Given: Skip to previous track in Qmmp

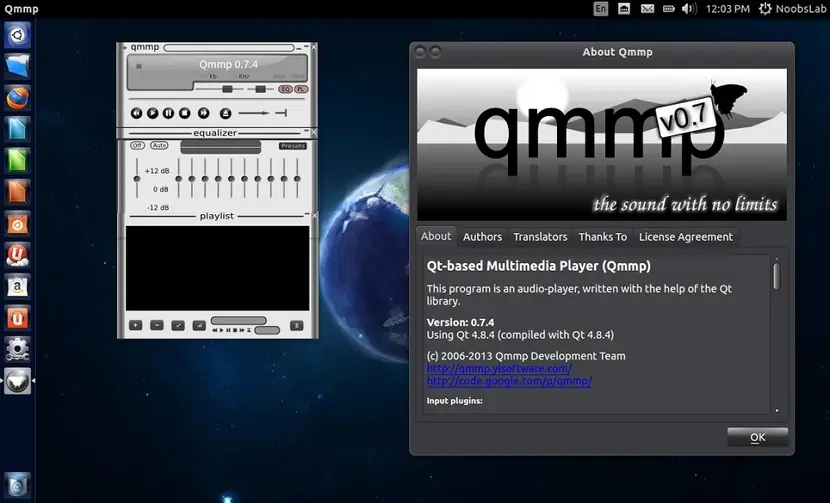Looking at the screenshot, I should point(136,113).
